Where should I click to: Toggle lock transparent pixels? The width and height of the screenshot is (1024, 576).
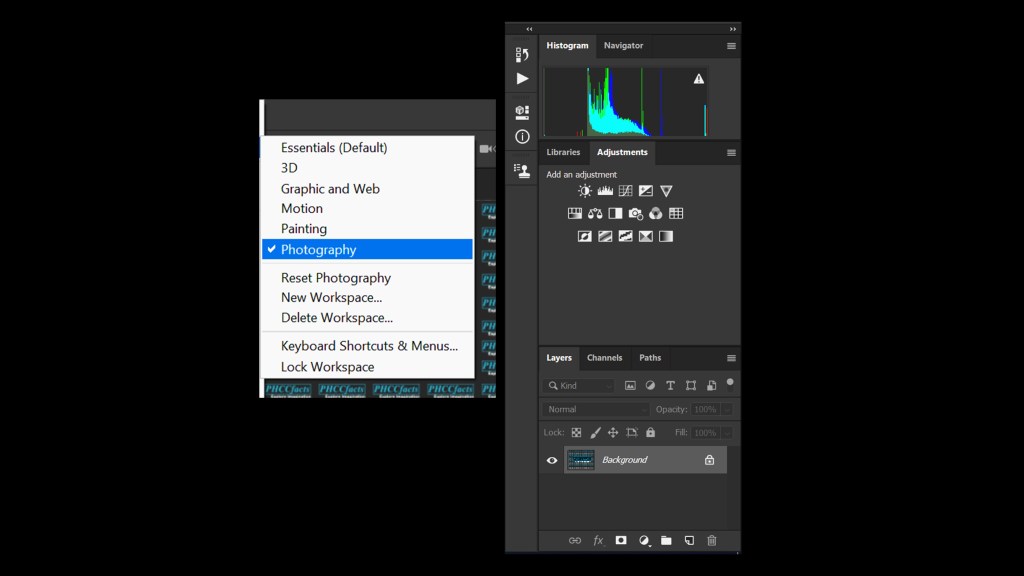point(576,433)
